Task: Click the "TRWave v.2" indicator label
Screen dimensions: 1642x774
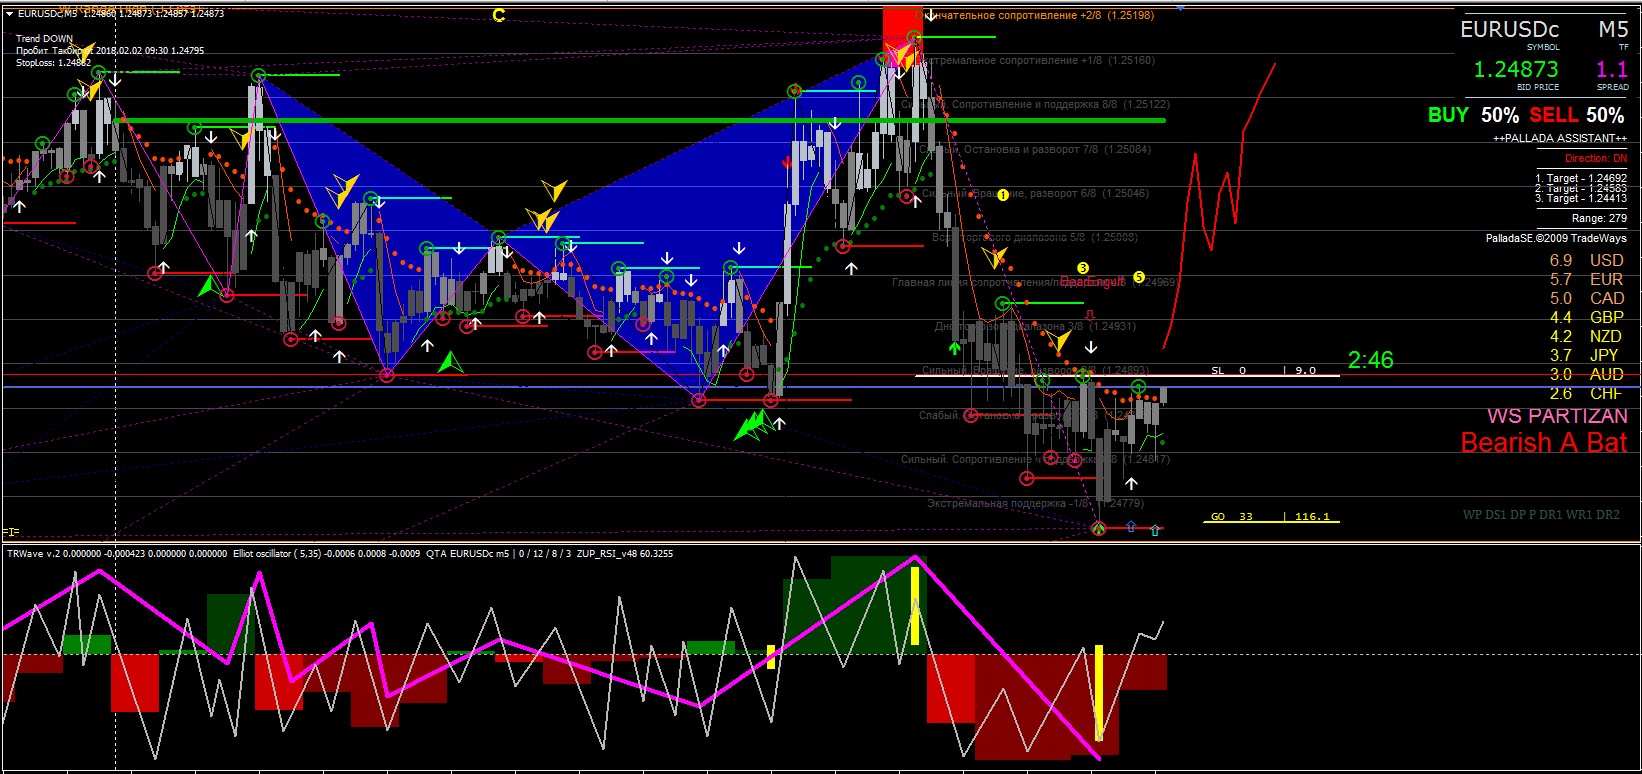Action: point(34,553)
